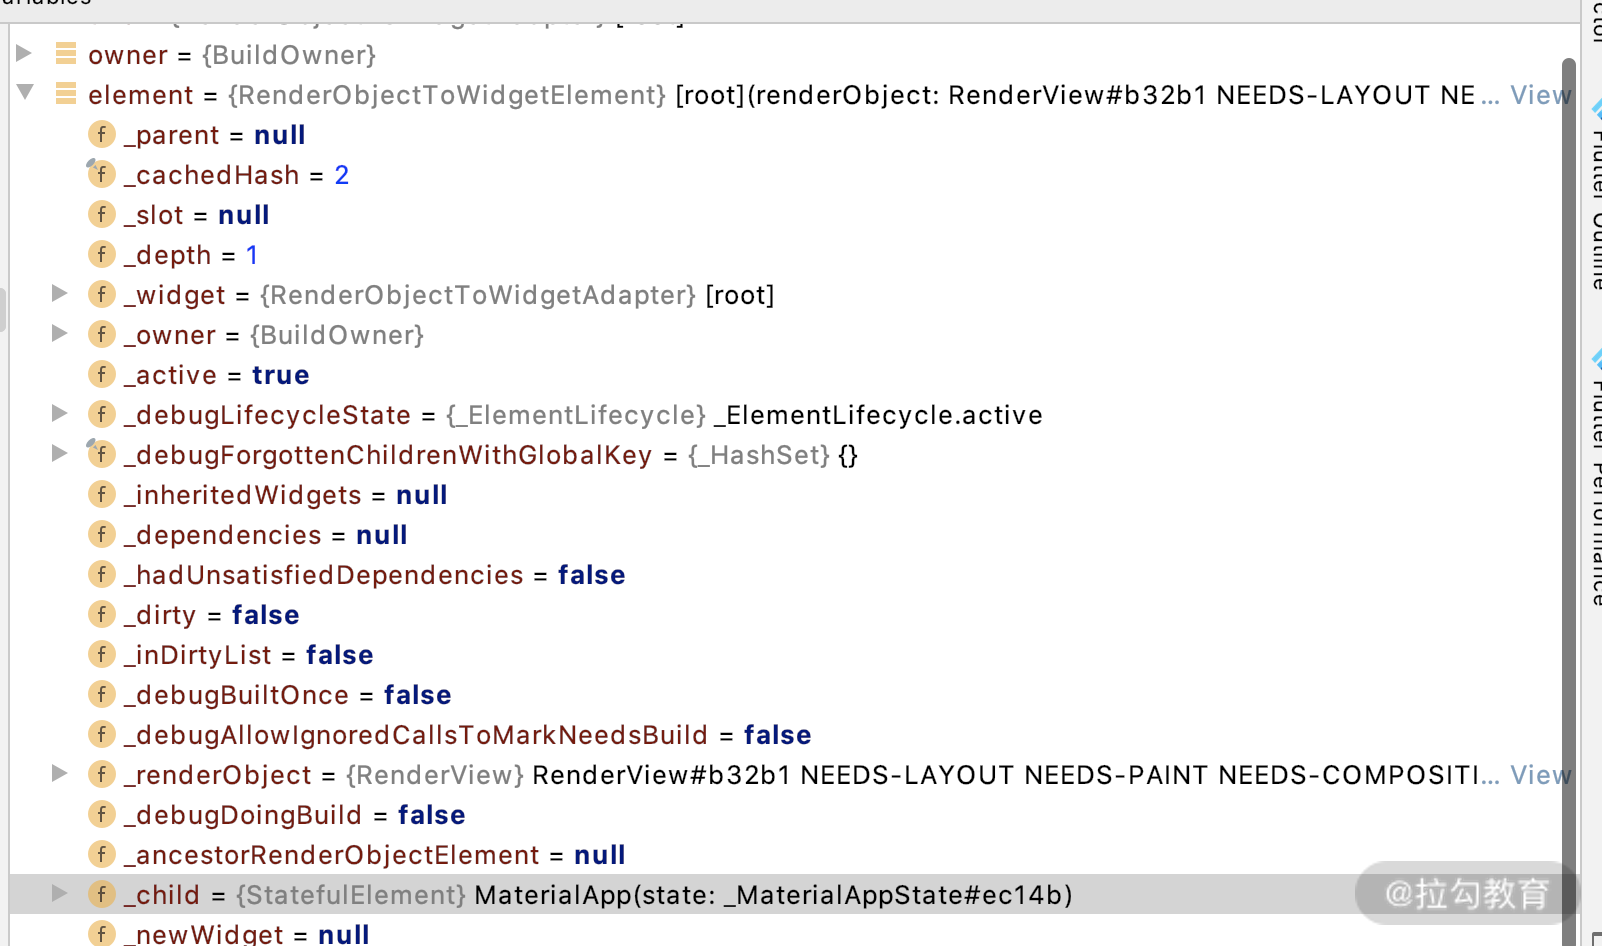
Task: Select the _hadUnsatisfiedDependencies = false row
Action: point(375,575)
